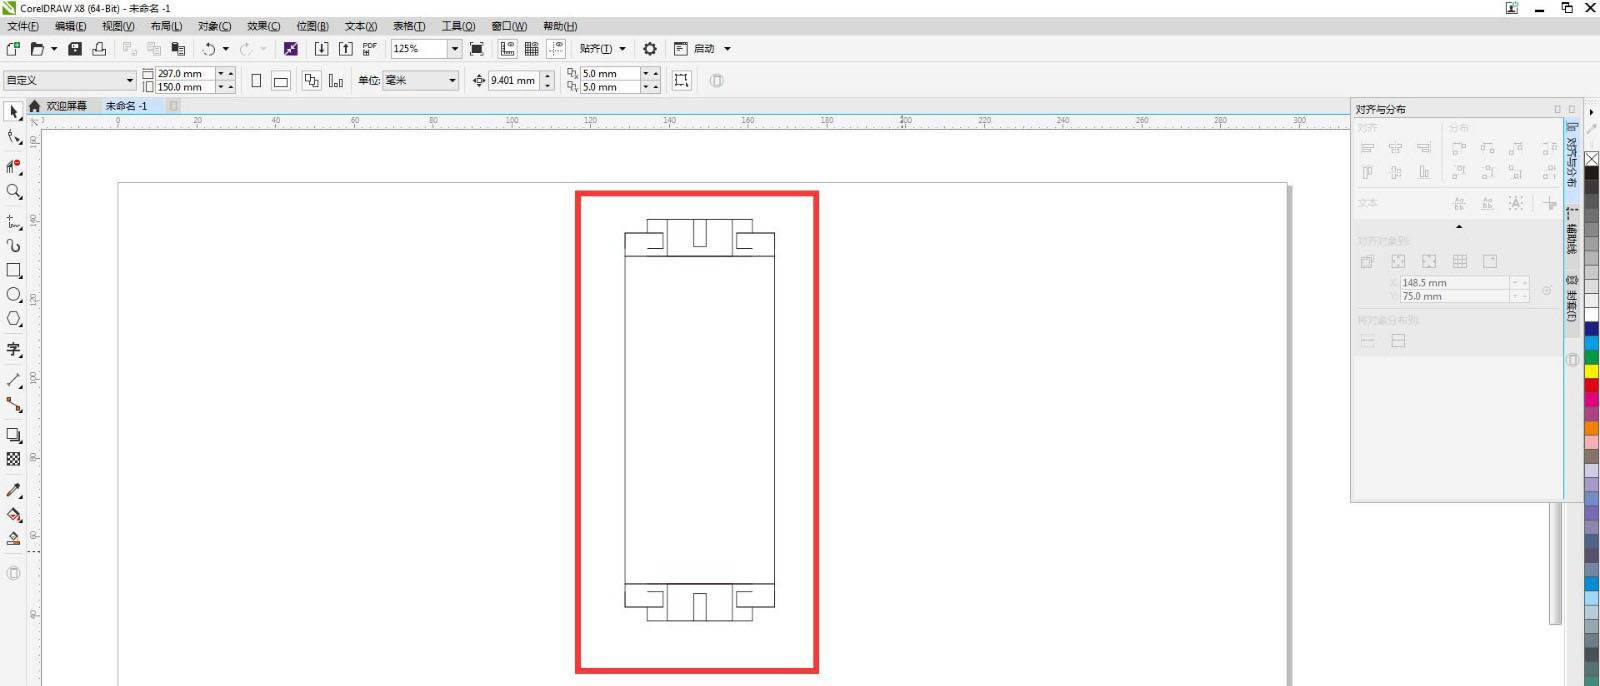This screenshot has height=686, width=1600.
Task: Switch to the 欢迎屏幕 tab
Action: [x=66, y=106]
